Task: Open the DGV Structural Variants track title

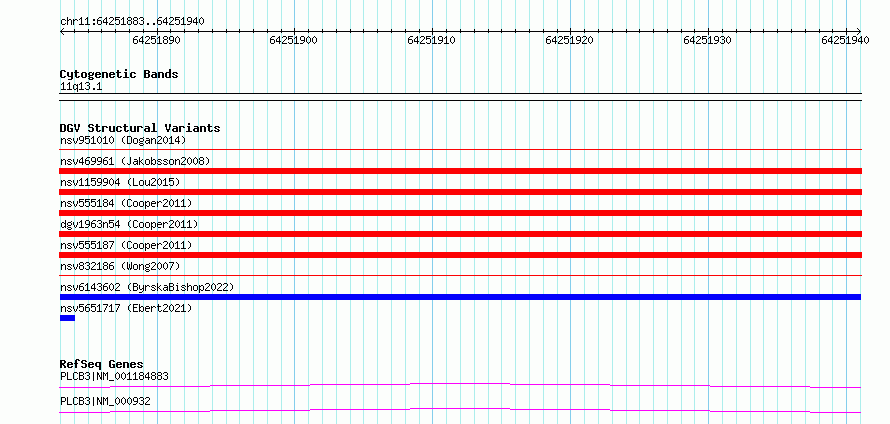Action: pos(140,128)
